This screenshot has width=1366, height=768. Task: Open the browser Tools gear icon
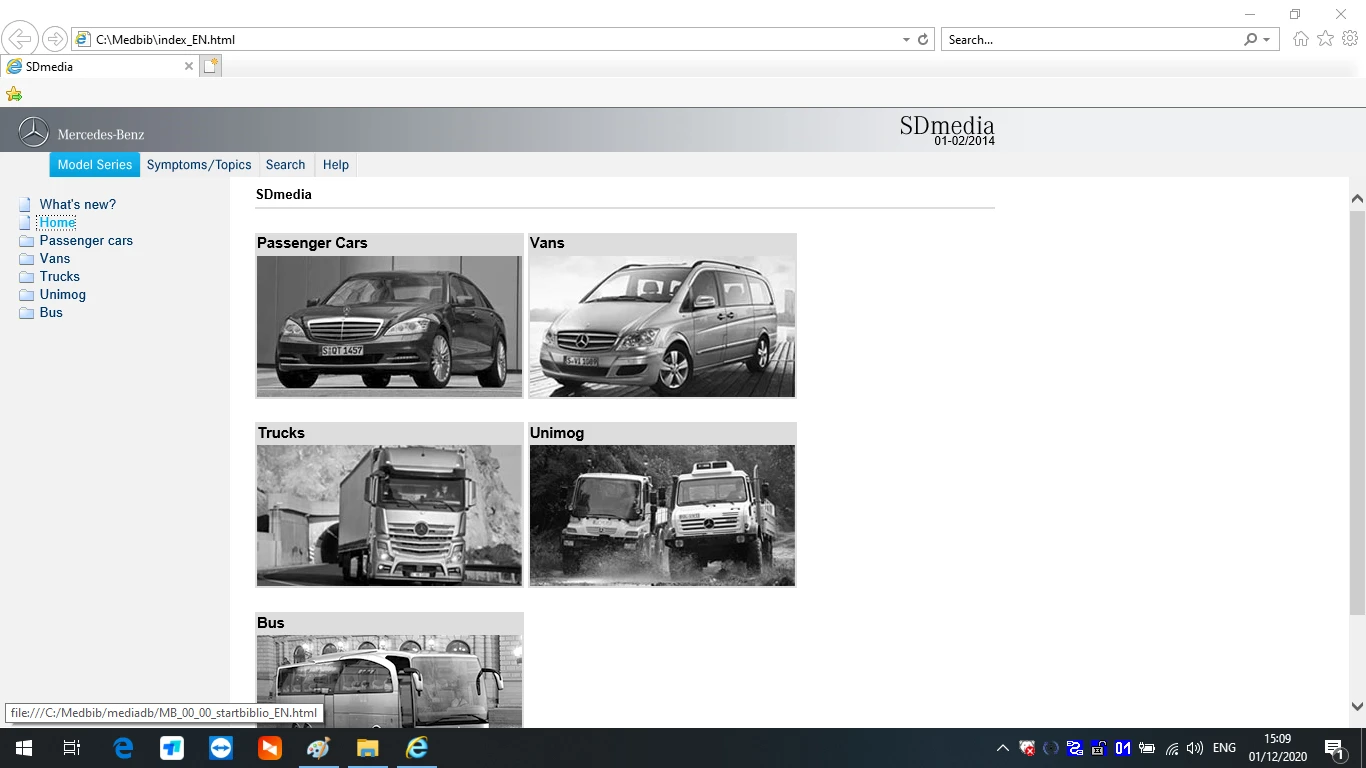[x=1350, y=39]
